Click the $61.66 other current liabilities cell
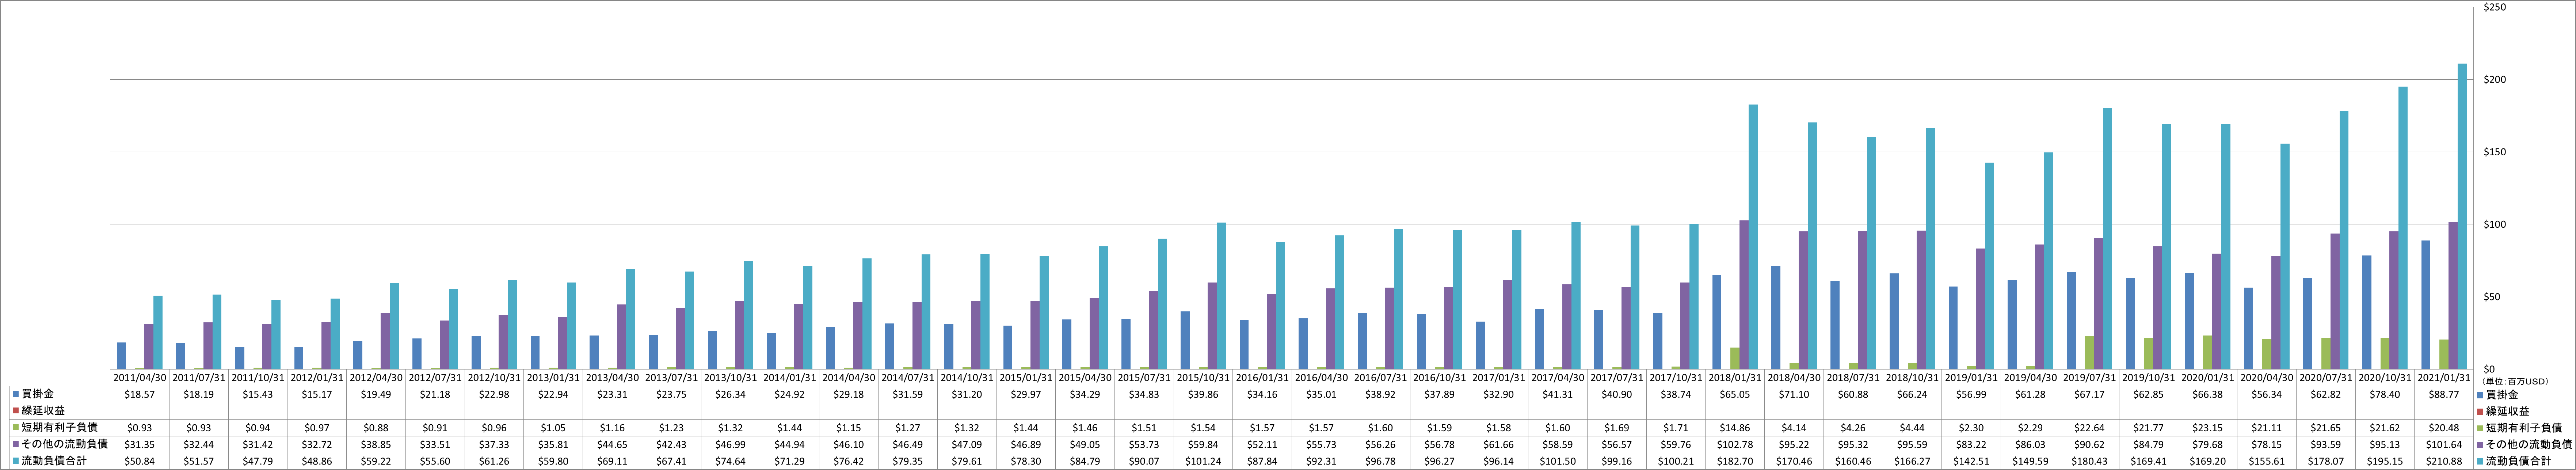 [1499, 444]
